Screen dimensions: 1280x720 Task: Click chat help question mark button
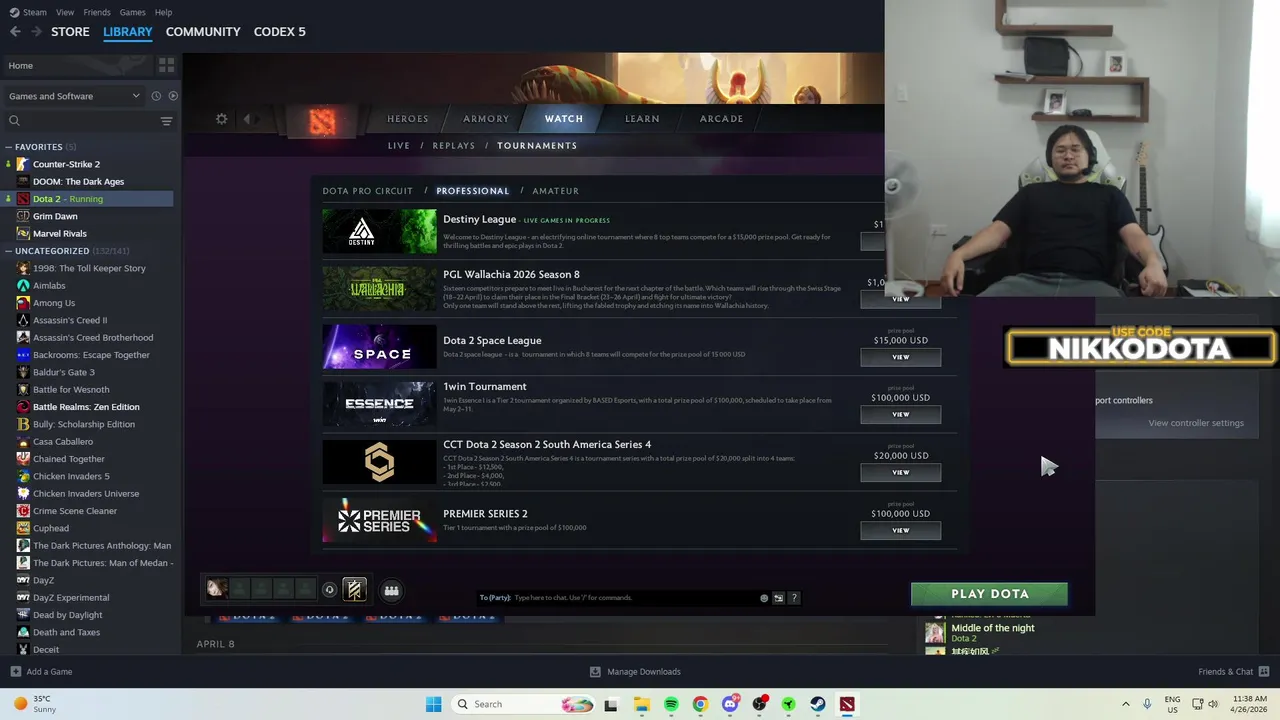(794, 598)
